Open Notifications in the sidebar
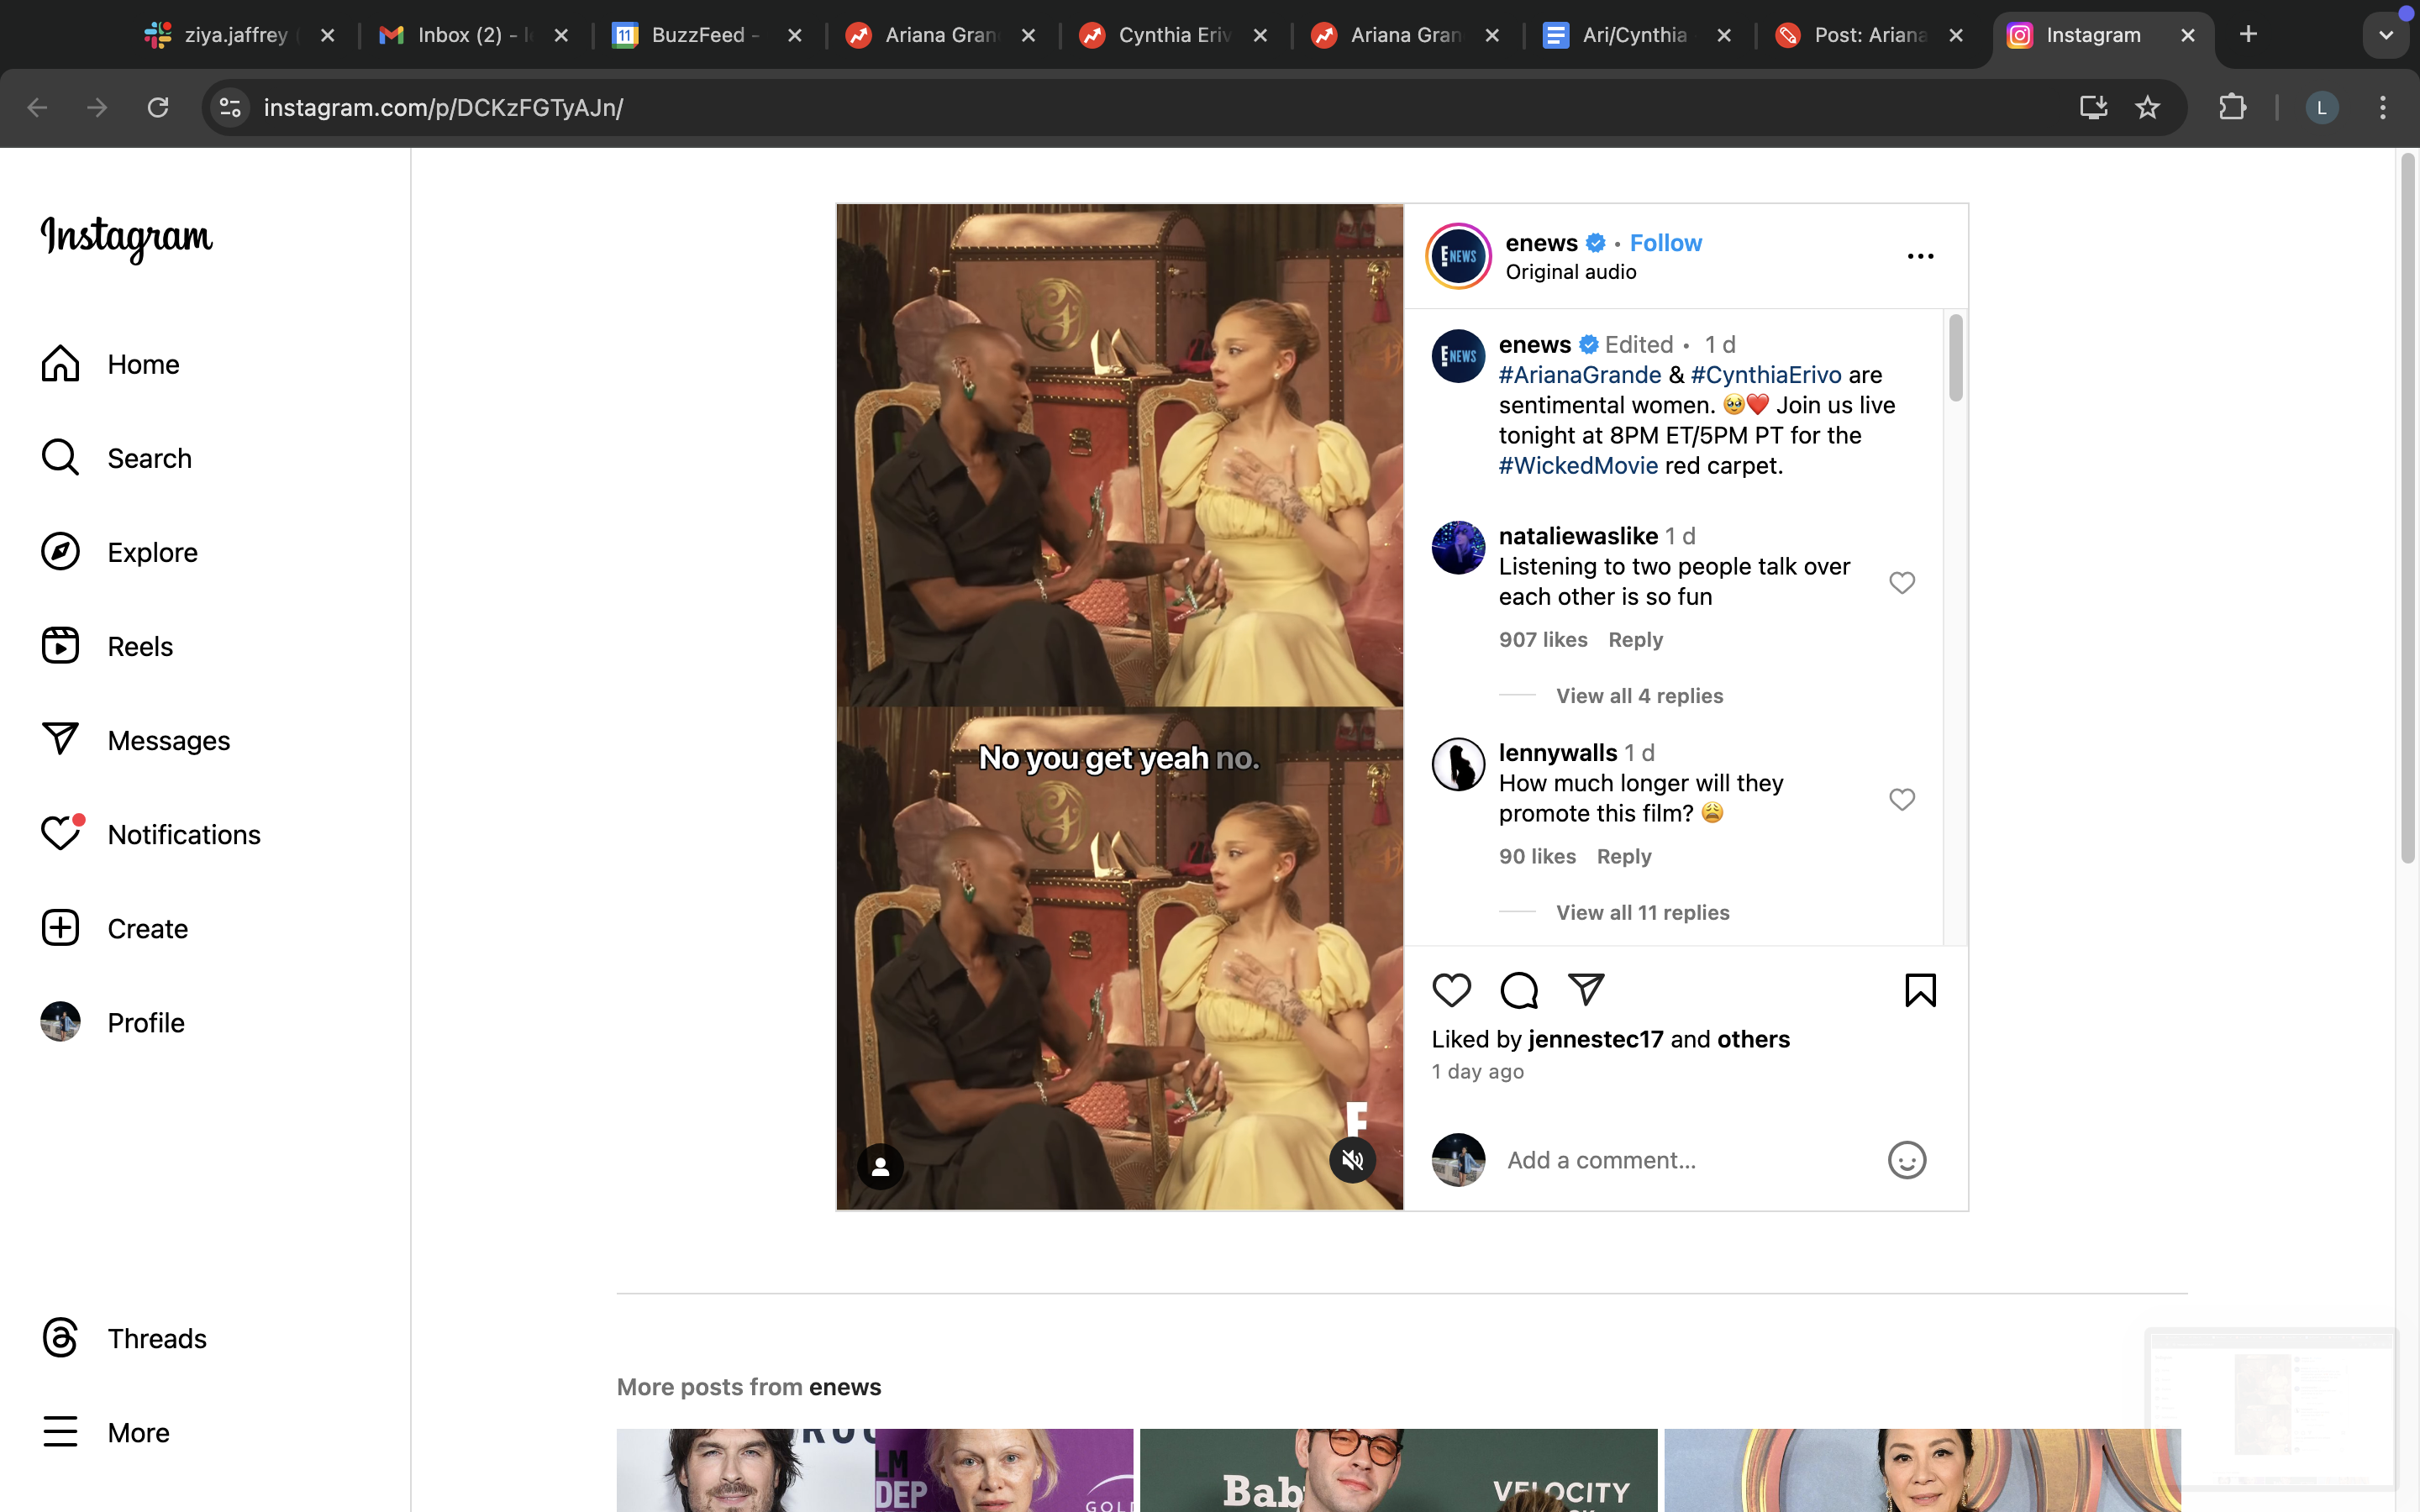The image size is (2420, 1512). click(183, 834)
